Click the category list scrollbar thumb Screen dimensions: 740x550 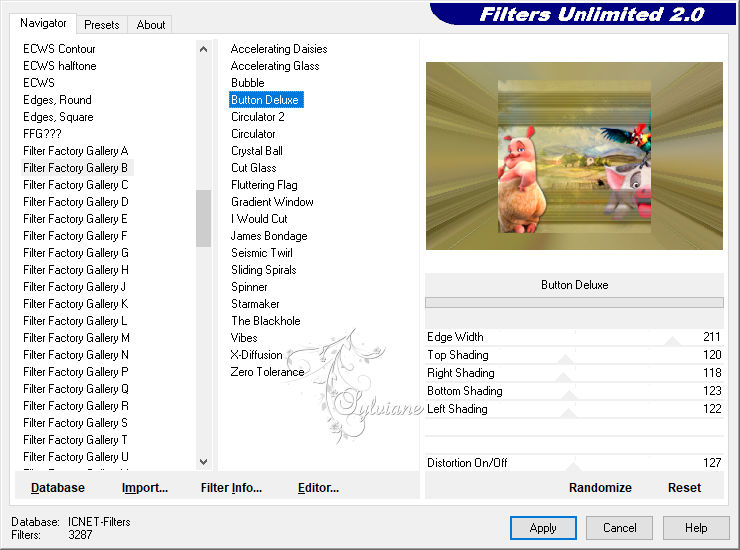pyautogui.click(x=203, y=218)
